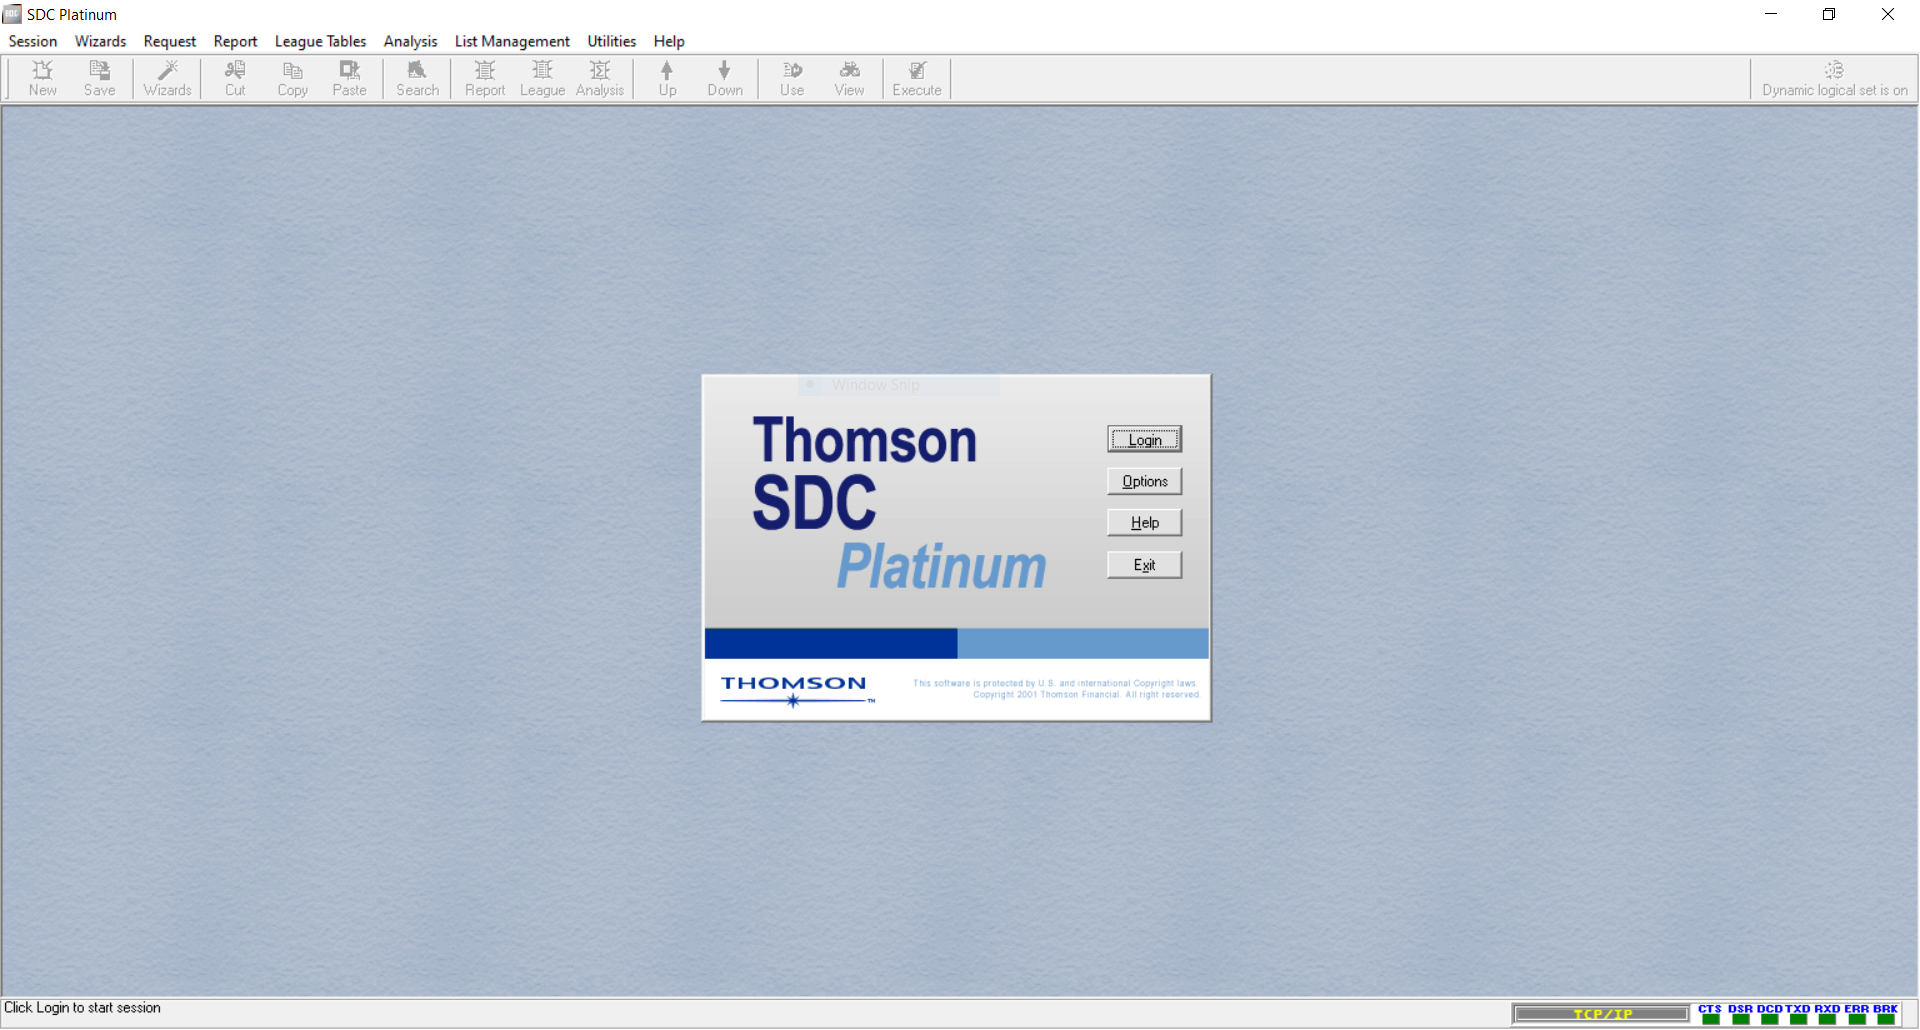
Task: Click the TCP/IP connection status indicator
Action: pyautogui.click(x=1602, y=1014)
